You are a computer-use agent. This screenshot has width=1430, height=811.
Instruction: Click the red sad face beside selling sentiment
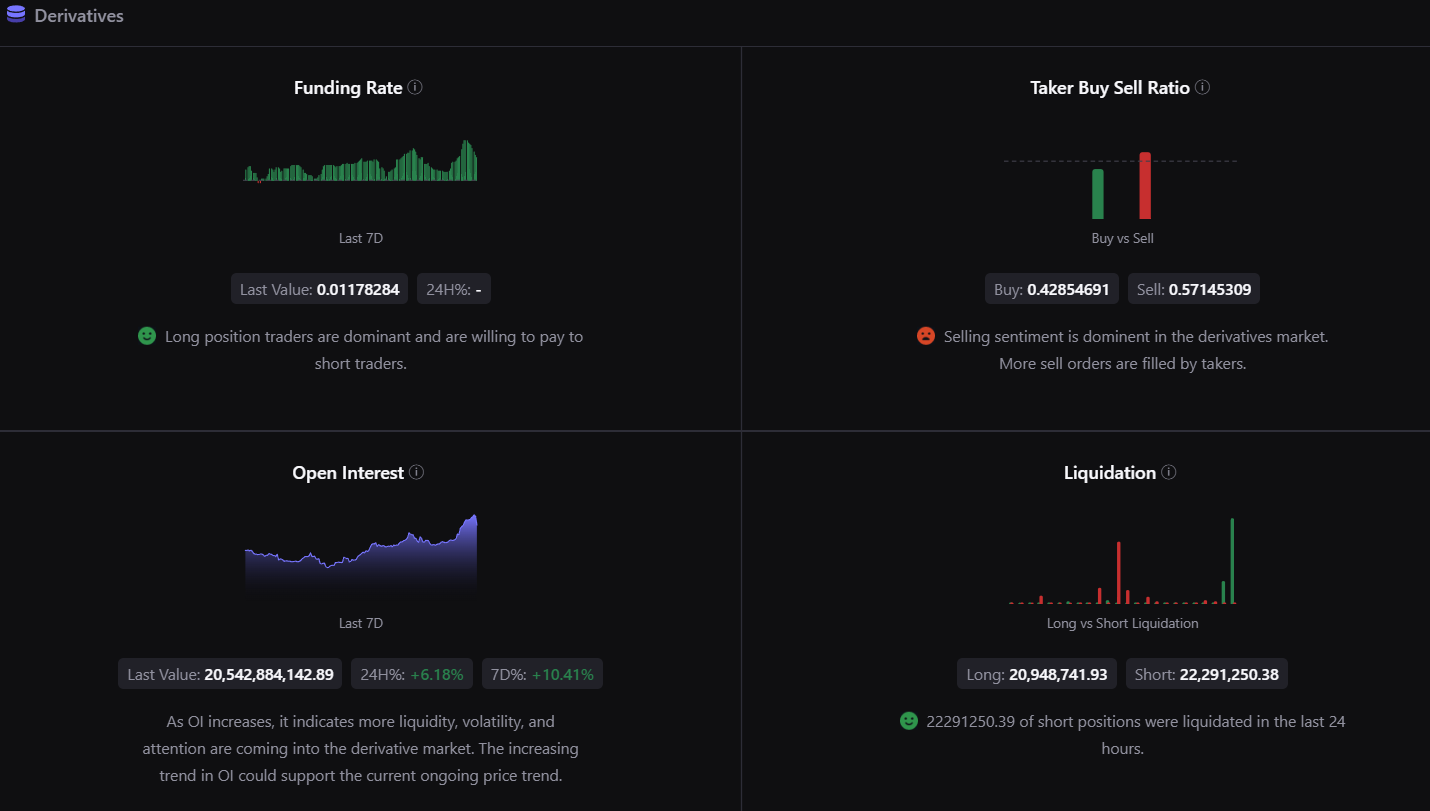(926, 336)
